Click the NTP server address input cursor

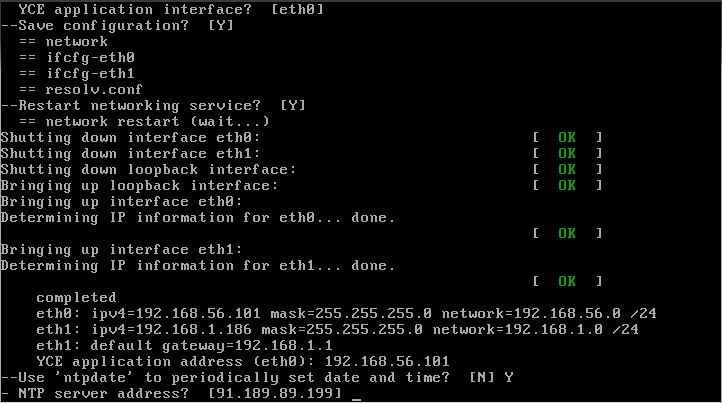tap(357, 396)
